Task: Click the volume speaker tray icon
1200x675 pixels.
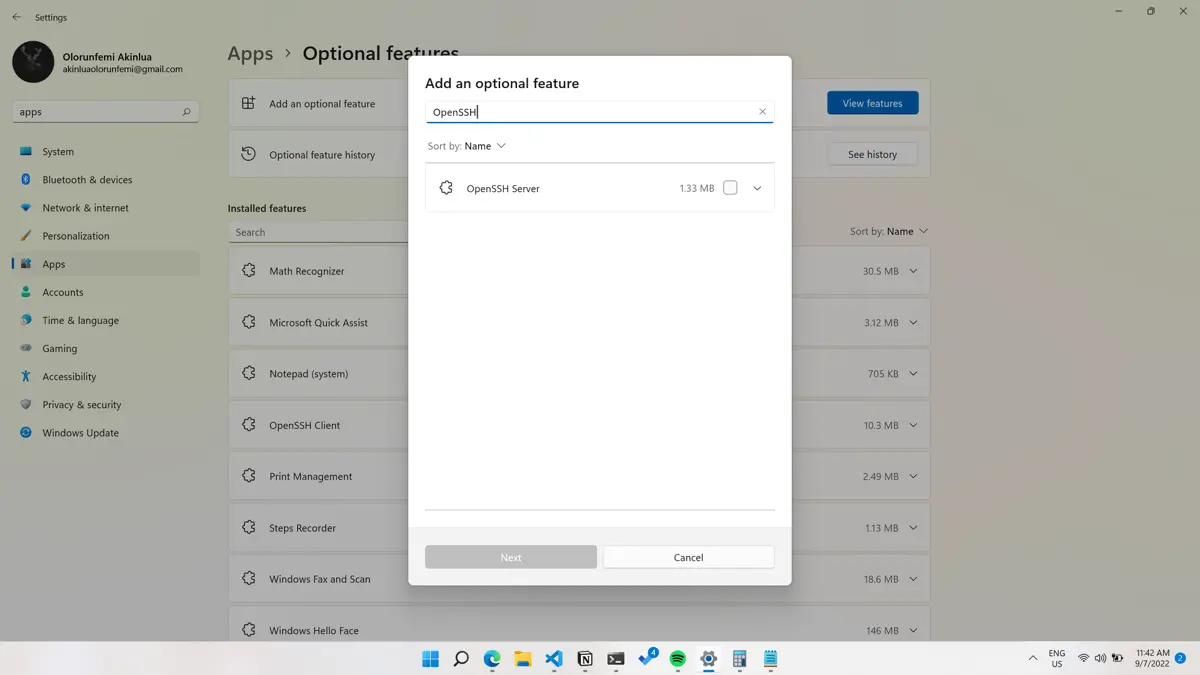Action: (1100, 659)
